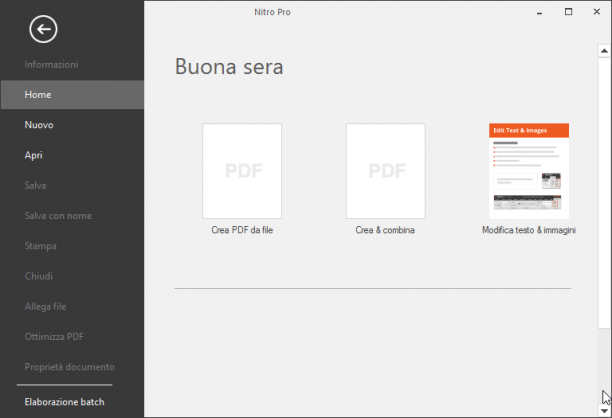Click the scrollbar down arrow

[604, 411]
